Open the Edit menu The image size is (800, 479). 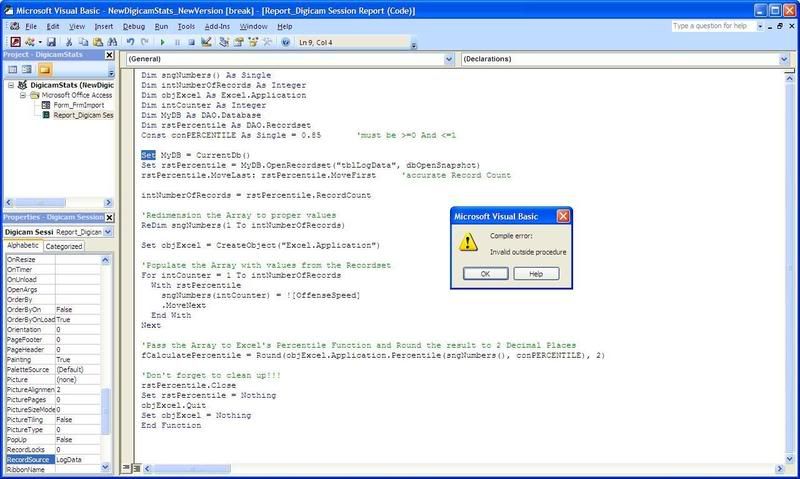(53, 27)
